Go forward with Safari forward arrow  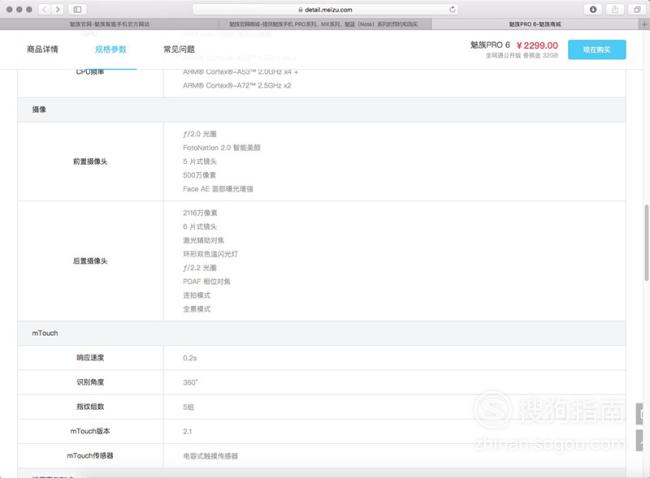[58, 10]
